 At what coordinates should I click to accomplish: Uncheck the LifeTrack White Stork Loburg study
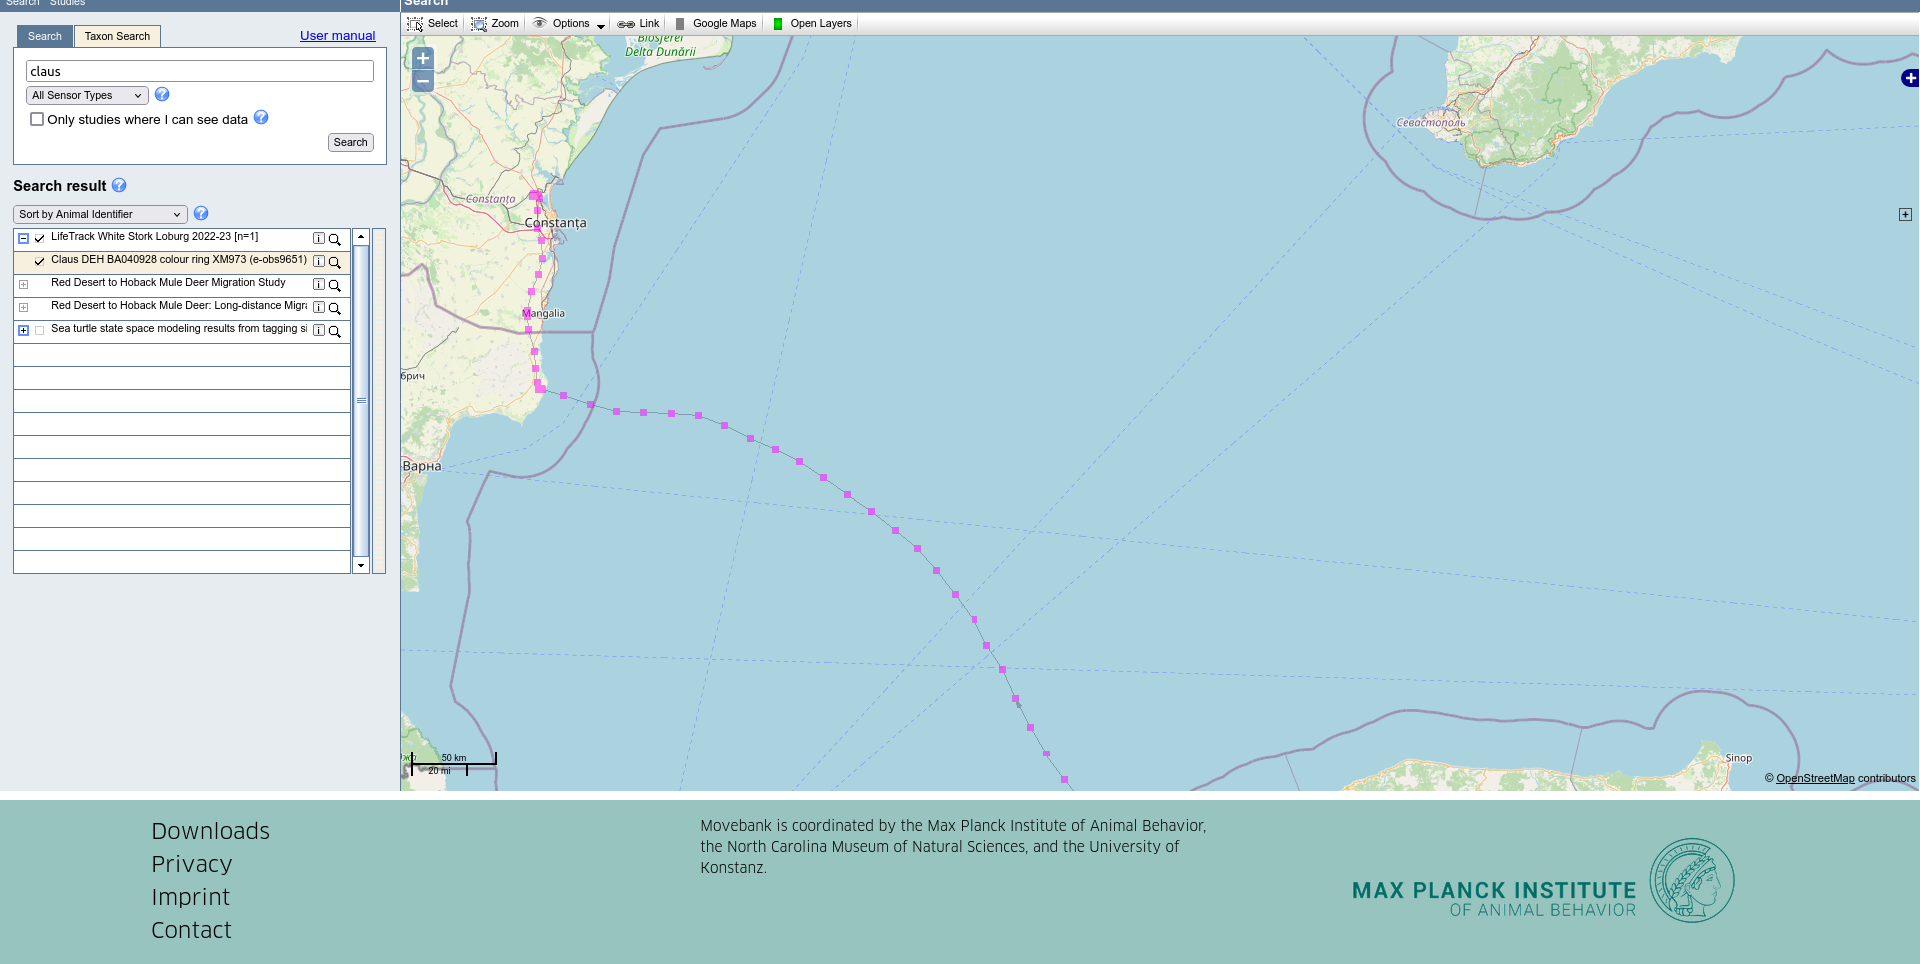coord(40,239)
